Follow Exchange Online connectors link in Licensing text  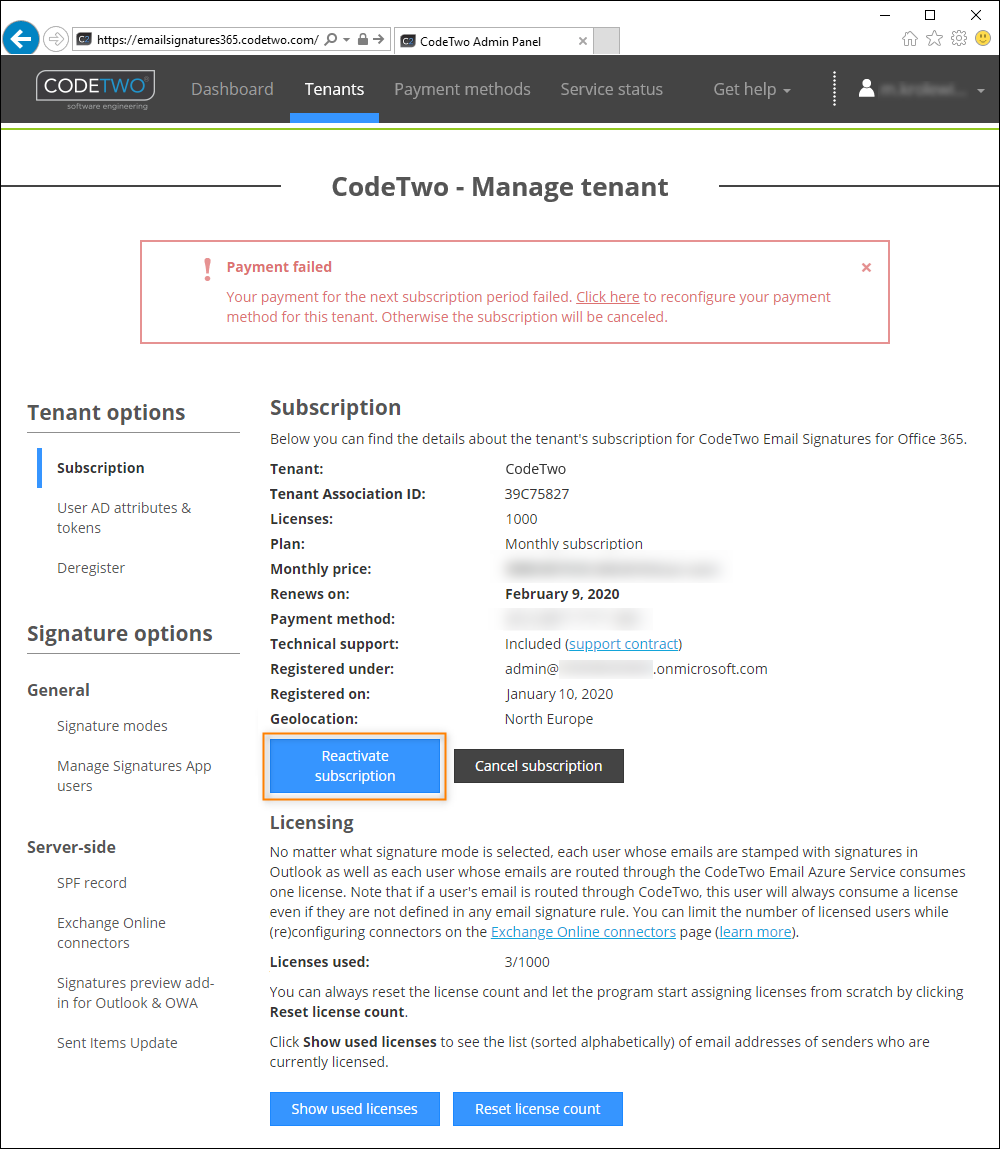[583, 932]
